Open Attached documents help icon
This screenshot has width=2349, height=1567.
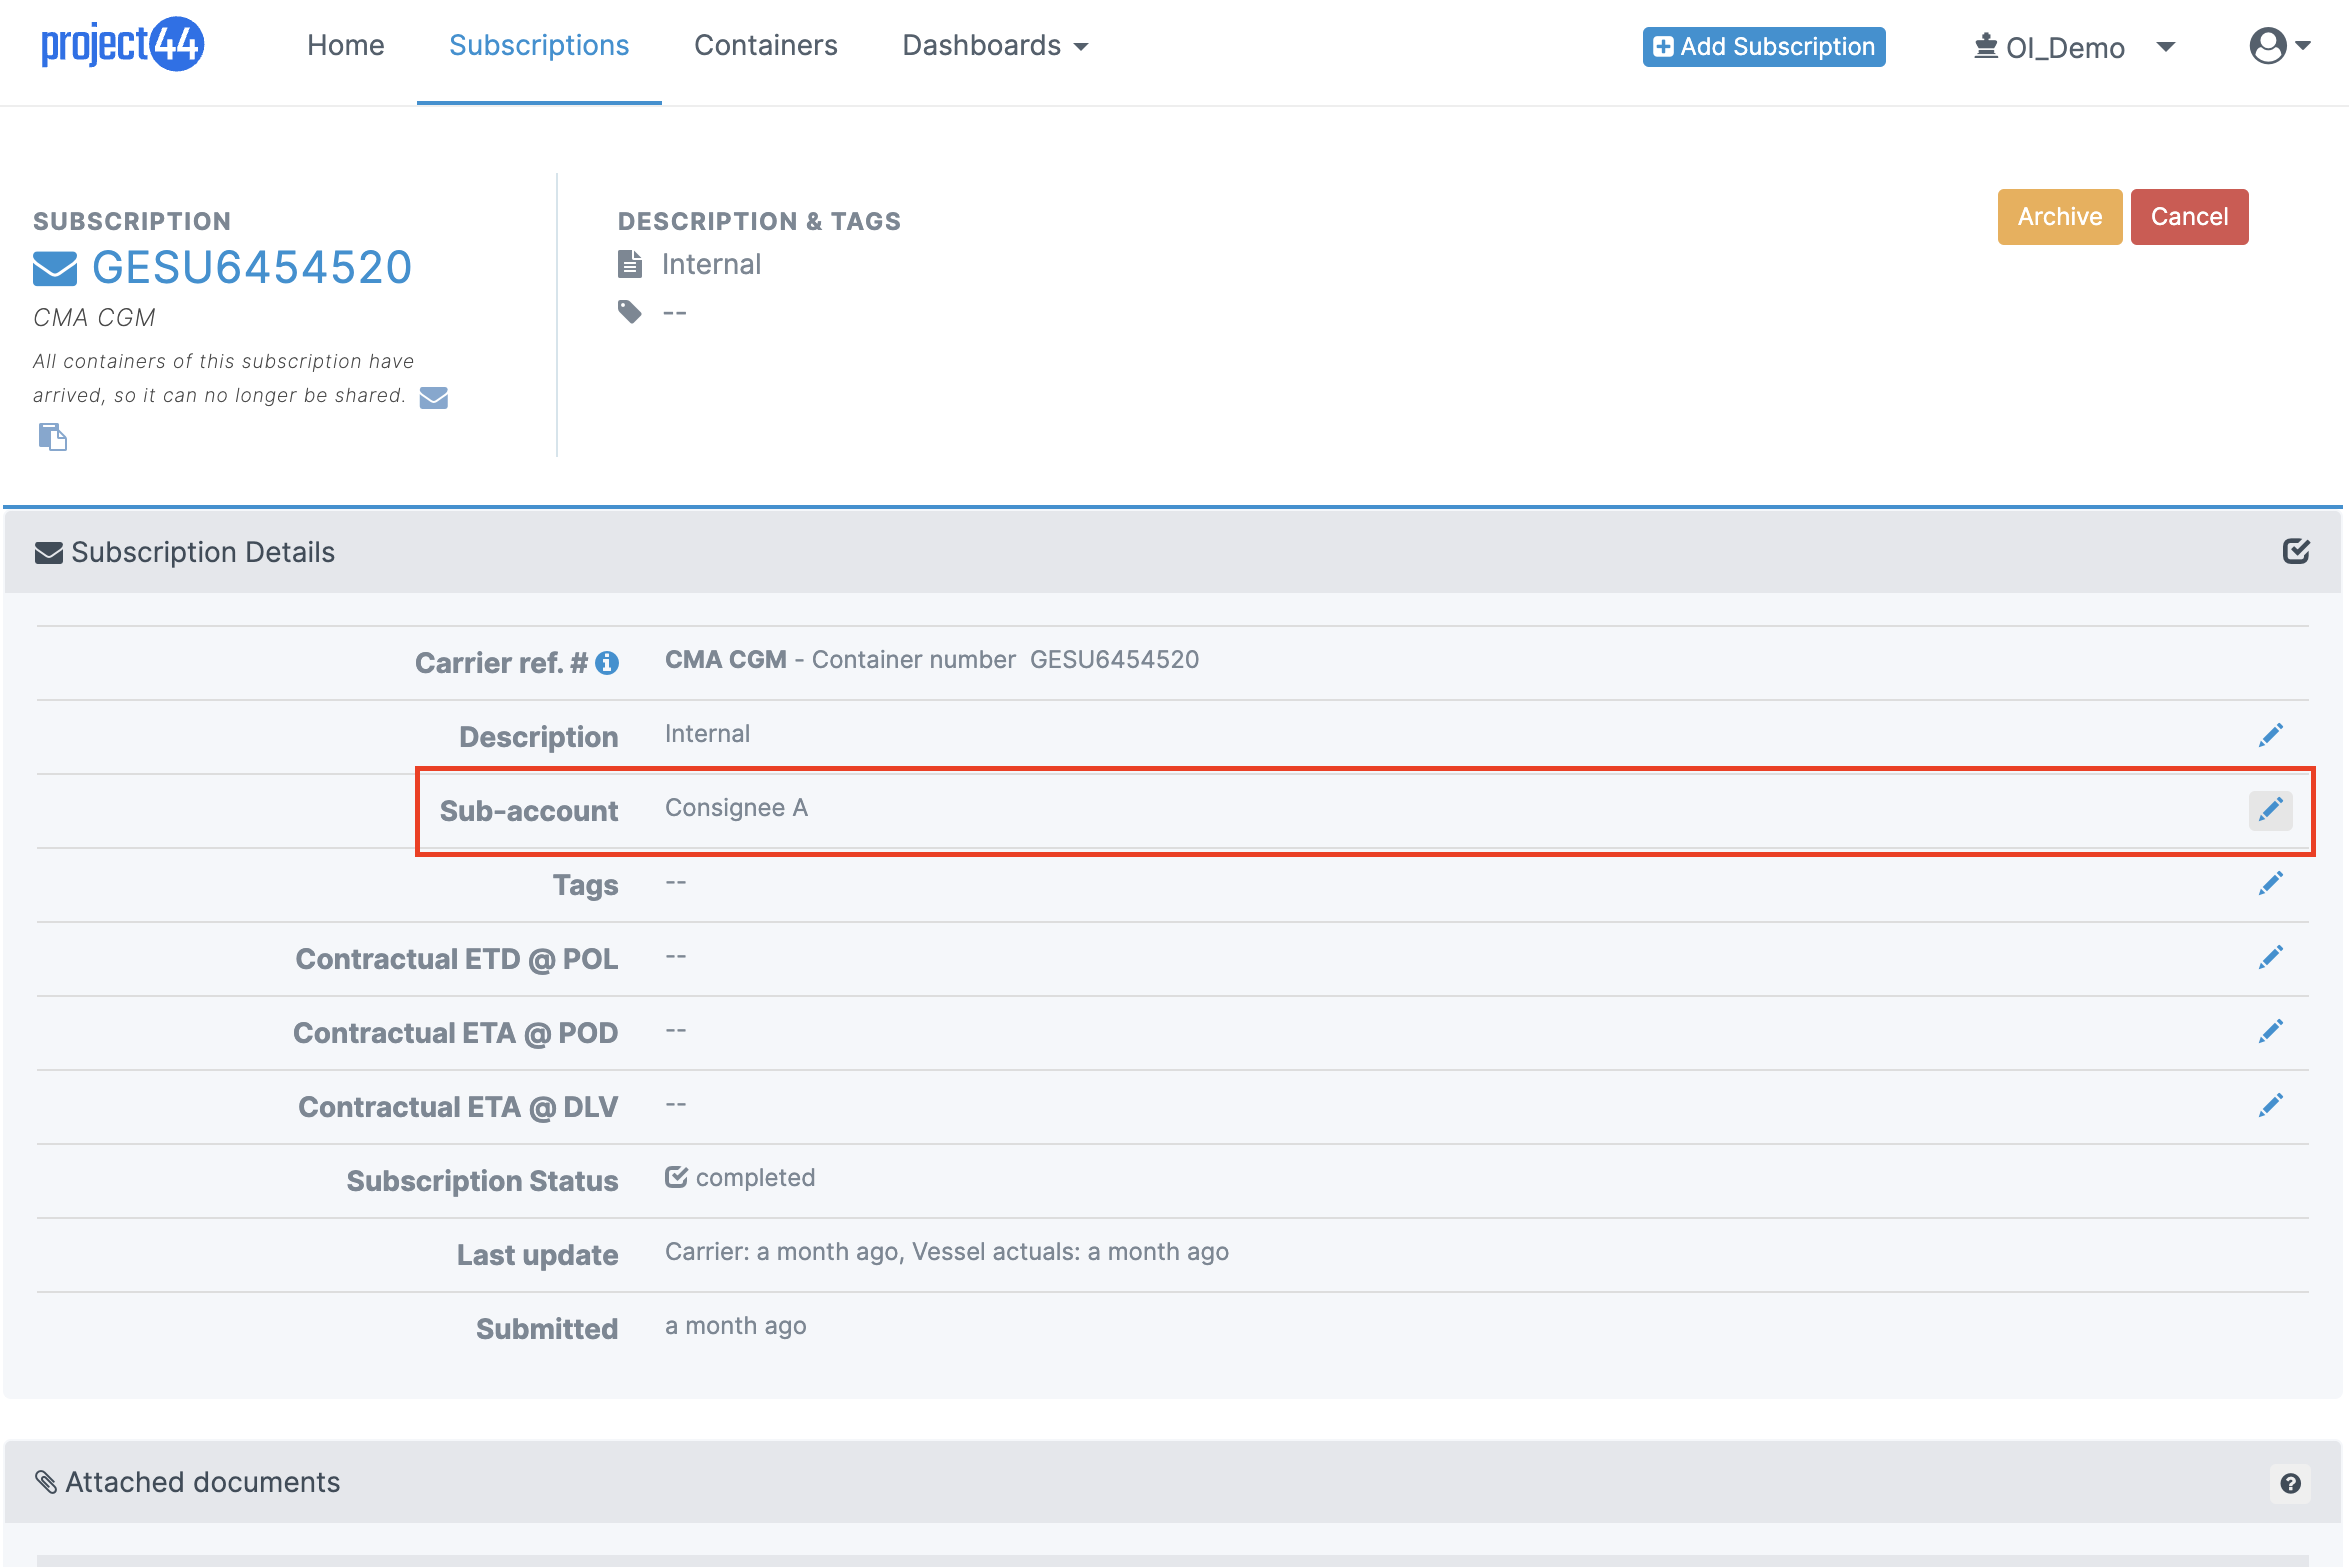point(2290,1484)
